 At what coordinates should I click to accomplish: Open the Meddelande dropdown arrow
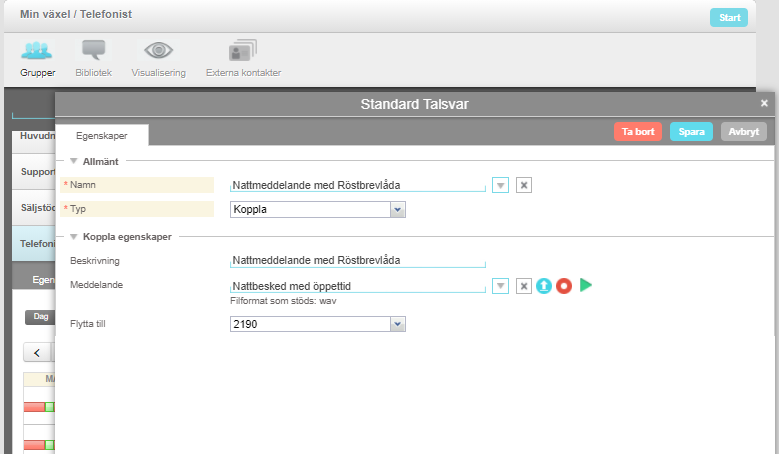(500, 286)
